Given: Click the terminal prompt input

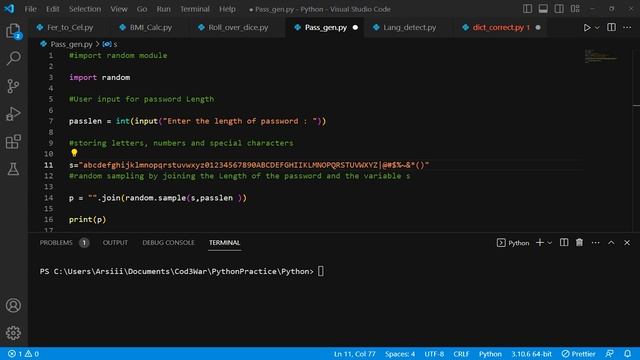Looking at the screenshot, I should [321, 271].
